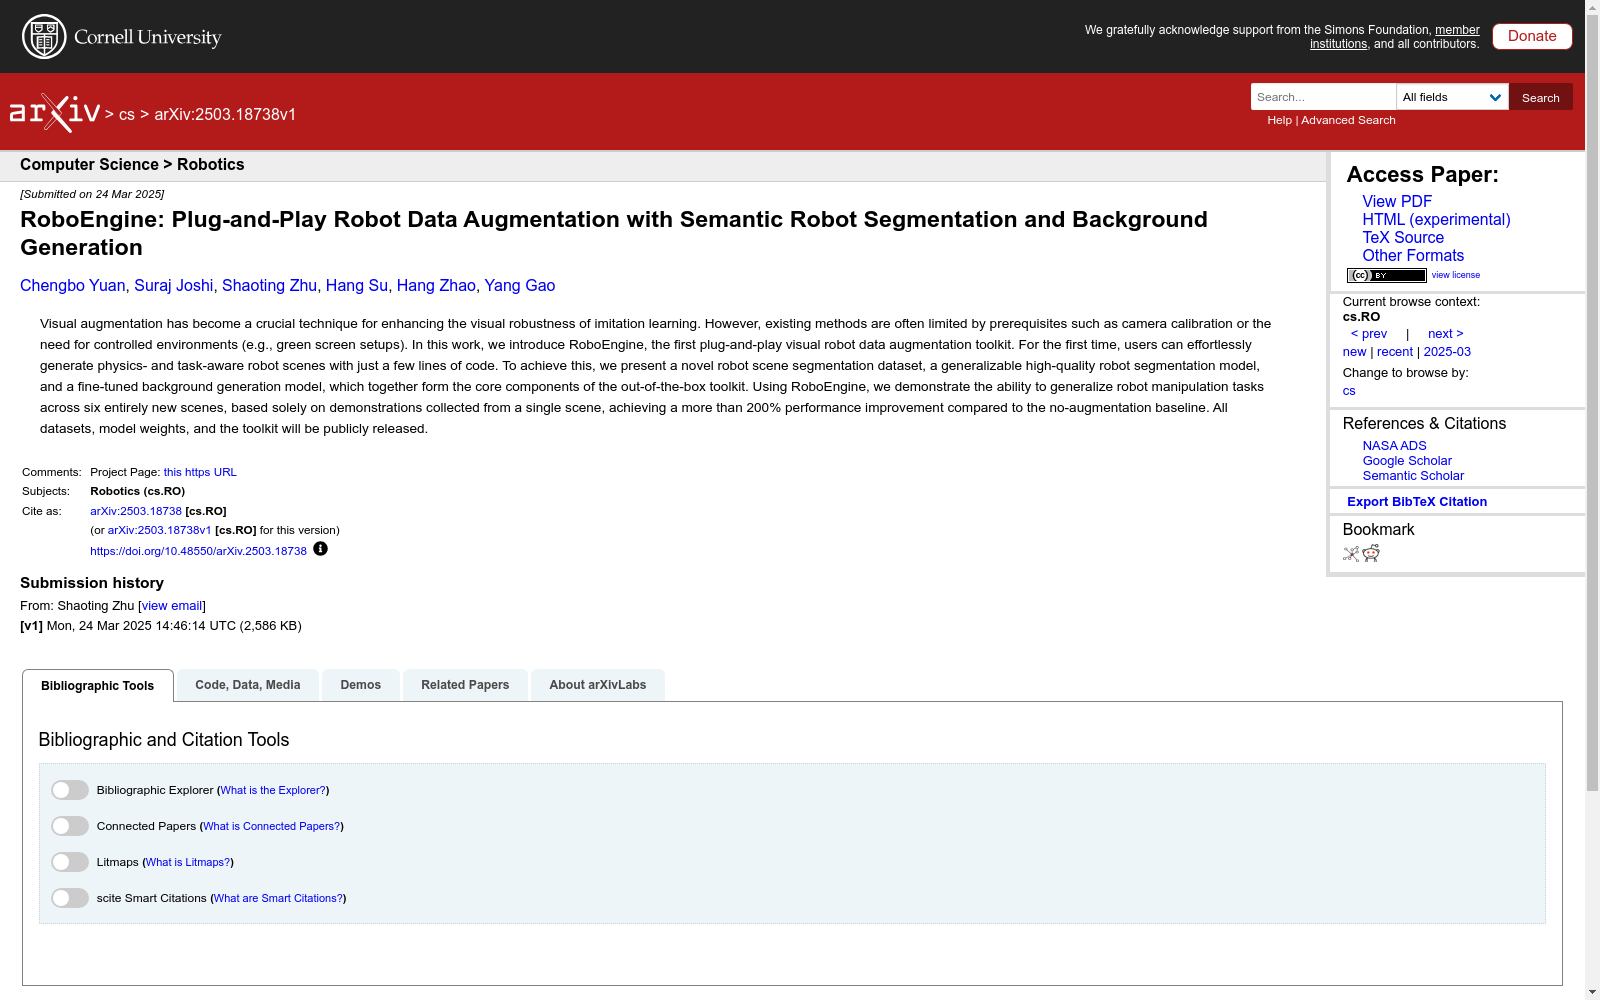This screenshot has height=1000, width=1600.
Task: Bookmark with BibSonomy icon
Action: 1351,554
